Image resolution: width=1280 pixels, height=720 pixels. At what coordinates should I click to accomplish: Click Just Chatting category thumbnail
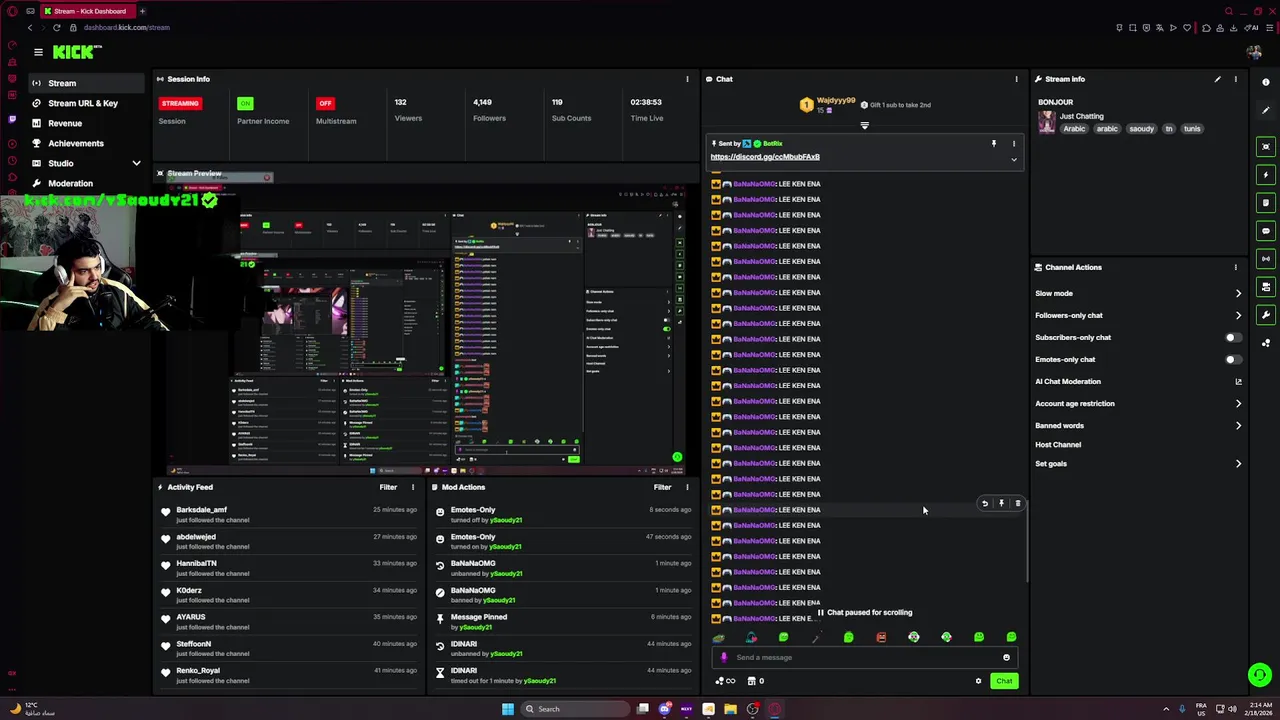tap(1046, 122)
